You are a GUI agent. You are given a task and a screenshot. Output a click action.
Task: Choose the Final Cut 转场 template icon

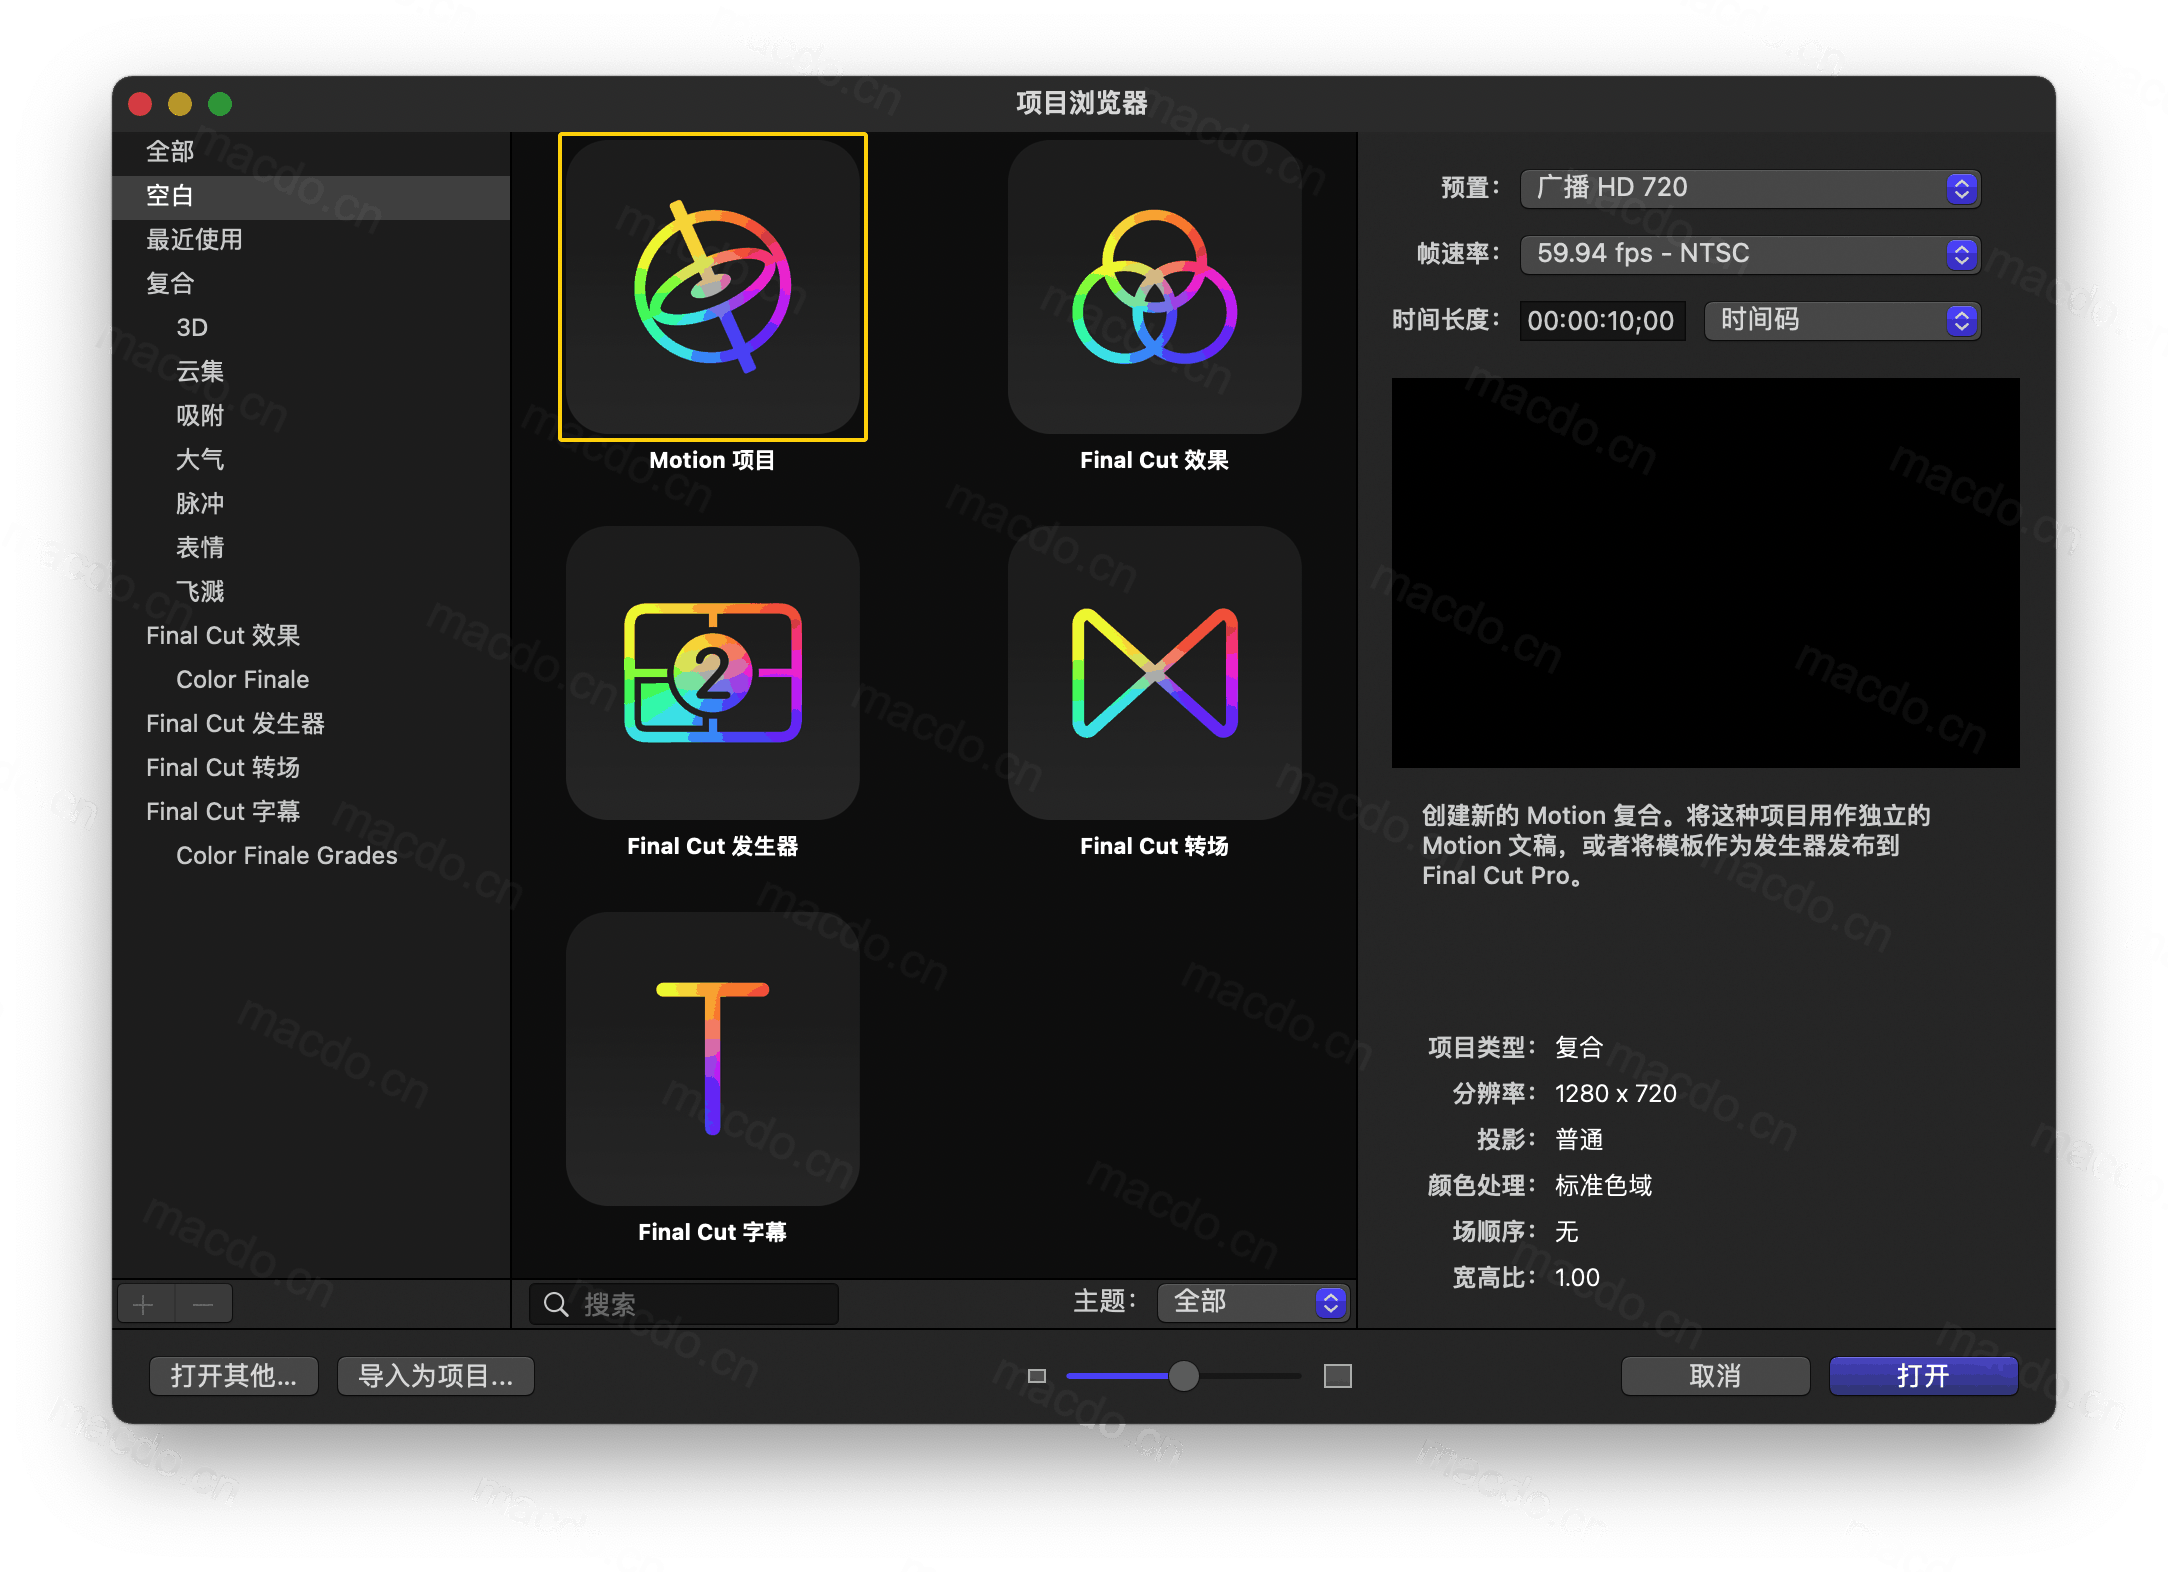1155,673
